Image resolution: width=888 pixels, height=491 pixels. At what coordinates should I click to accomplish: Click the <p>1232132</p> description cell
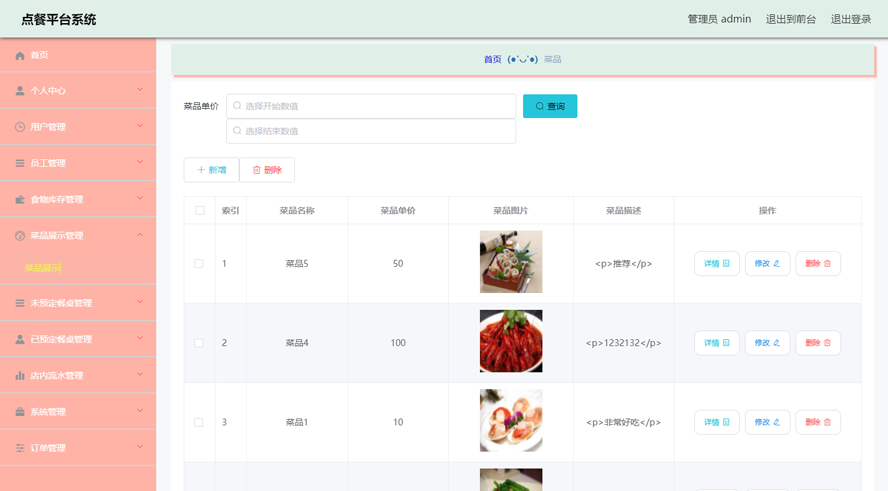[x=624, y=343]
